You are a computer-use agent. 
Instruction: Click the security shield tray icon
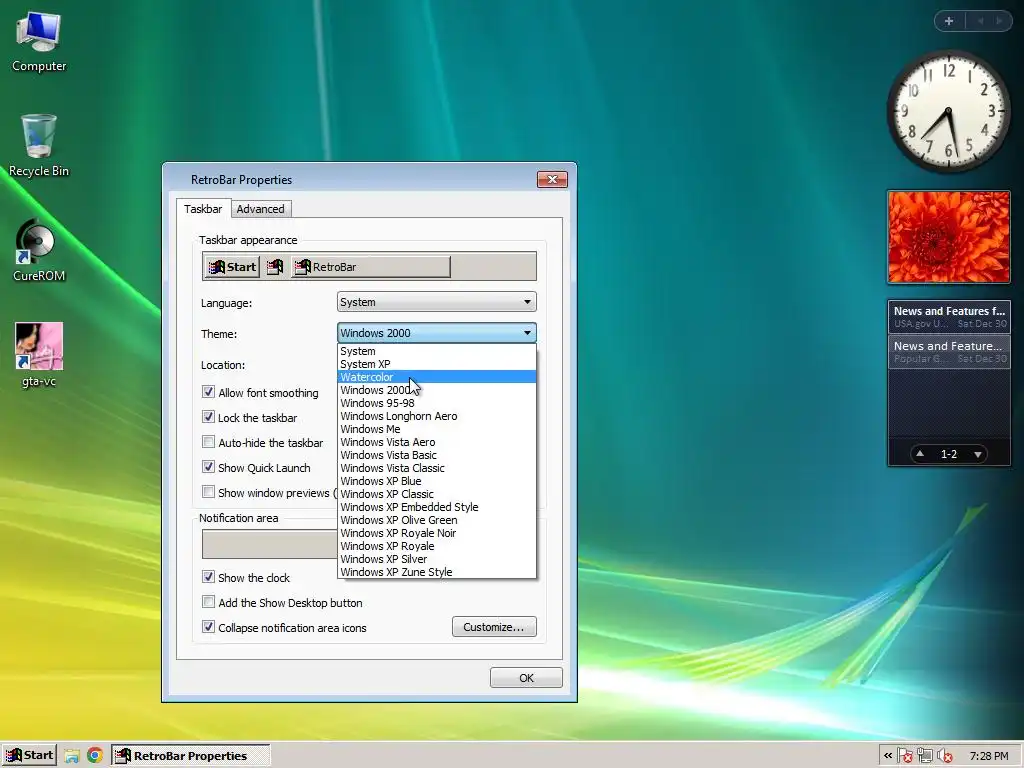(x=904, y=756)
